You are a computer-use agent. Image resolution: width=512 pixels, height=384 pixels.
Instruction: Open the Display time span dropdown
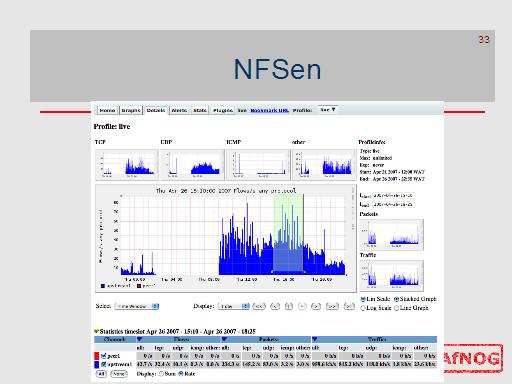233,306
